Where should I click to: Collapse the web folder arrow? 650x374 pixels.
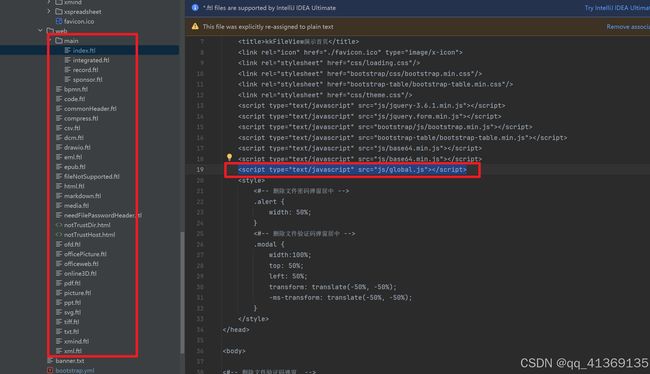(x=40, y=31)
